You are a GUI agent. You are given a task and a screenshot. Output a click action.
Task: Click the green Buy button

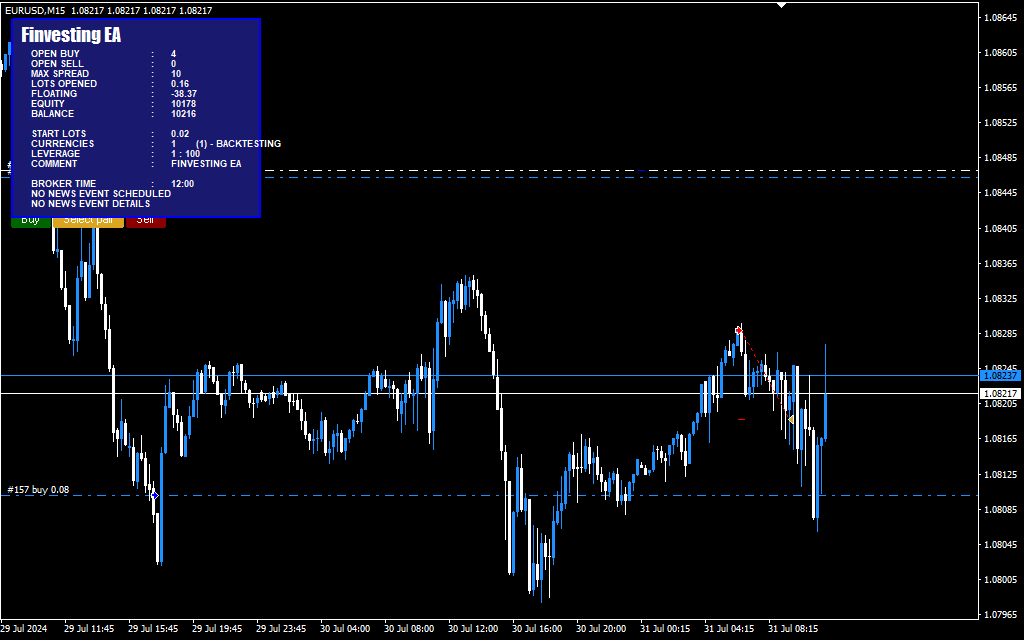31,221
